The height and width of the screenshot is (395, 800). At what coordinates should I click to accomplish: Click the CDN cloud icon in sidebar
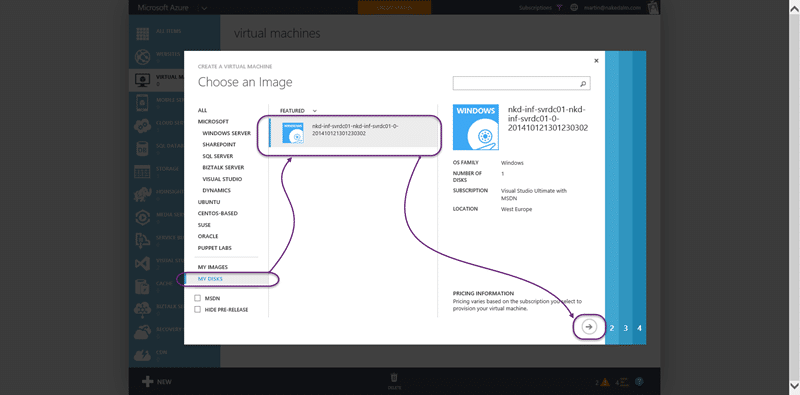(x=142, y=355)
